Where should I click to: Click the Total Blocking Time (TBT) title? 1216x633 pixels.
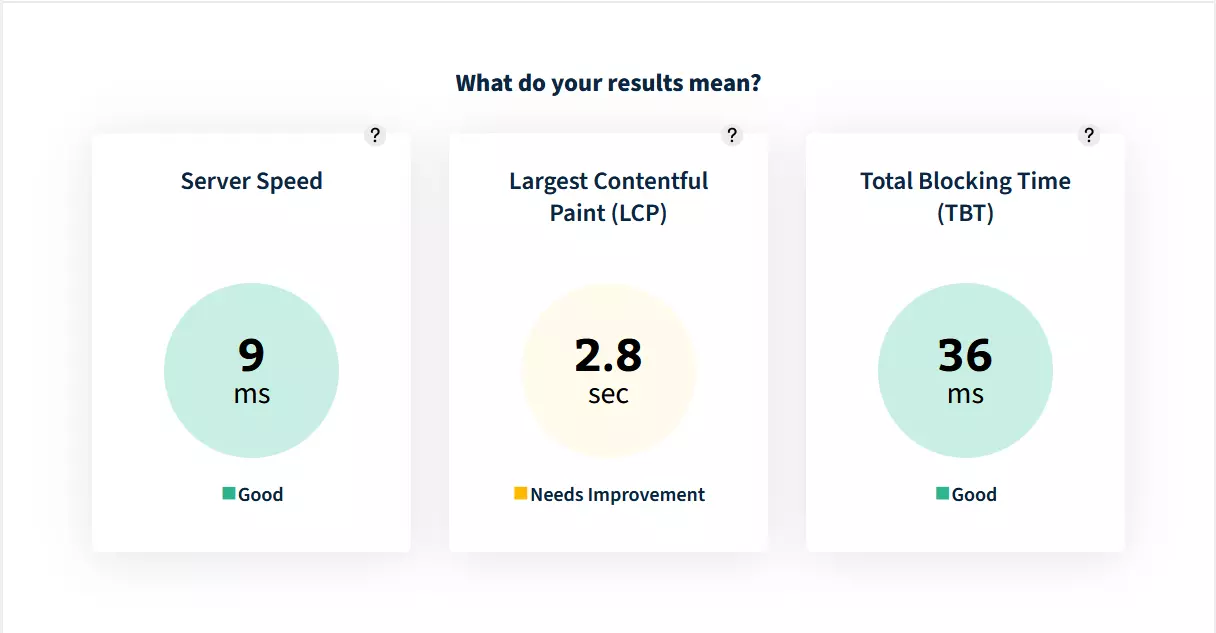[966, 197]
